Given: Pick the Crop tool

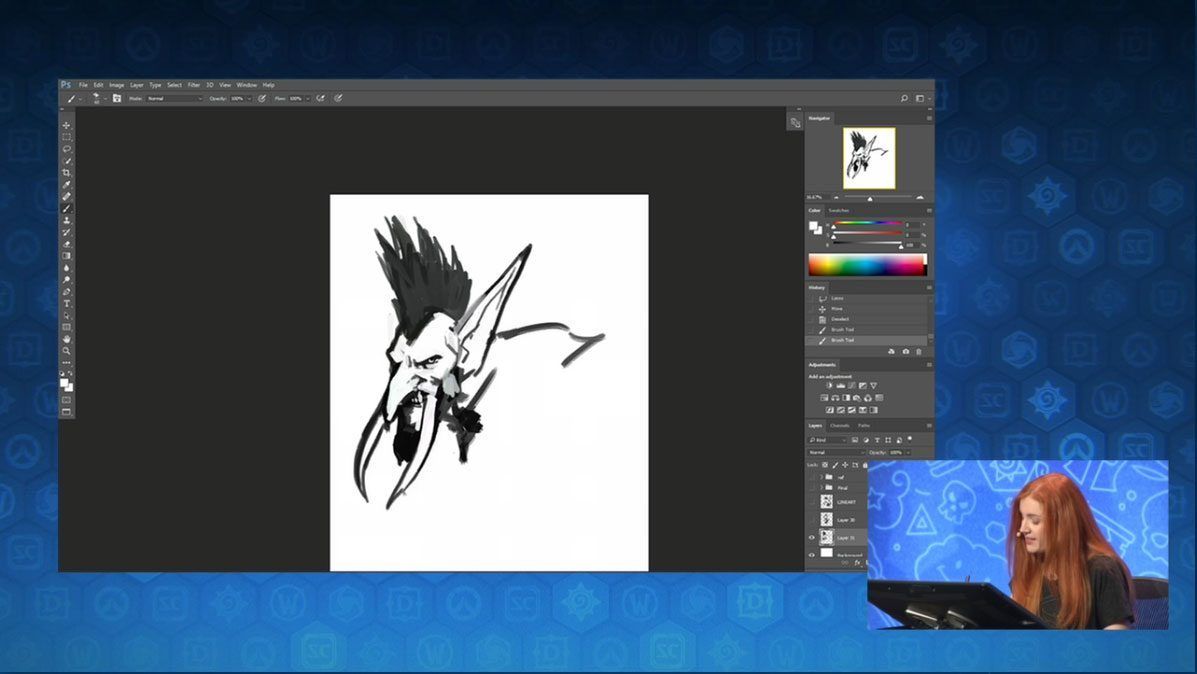Looking at the screenshot, I should [67, 173].
